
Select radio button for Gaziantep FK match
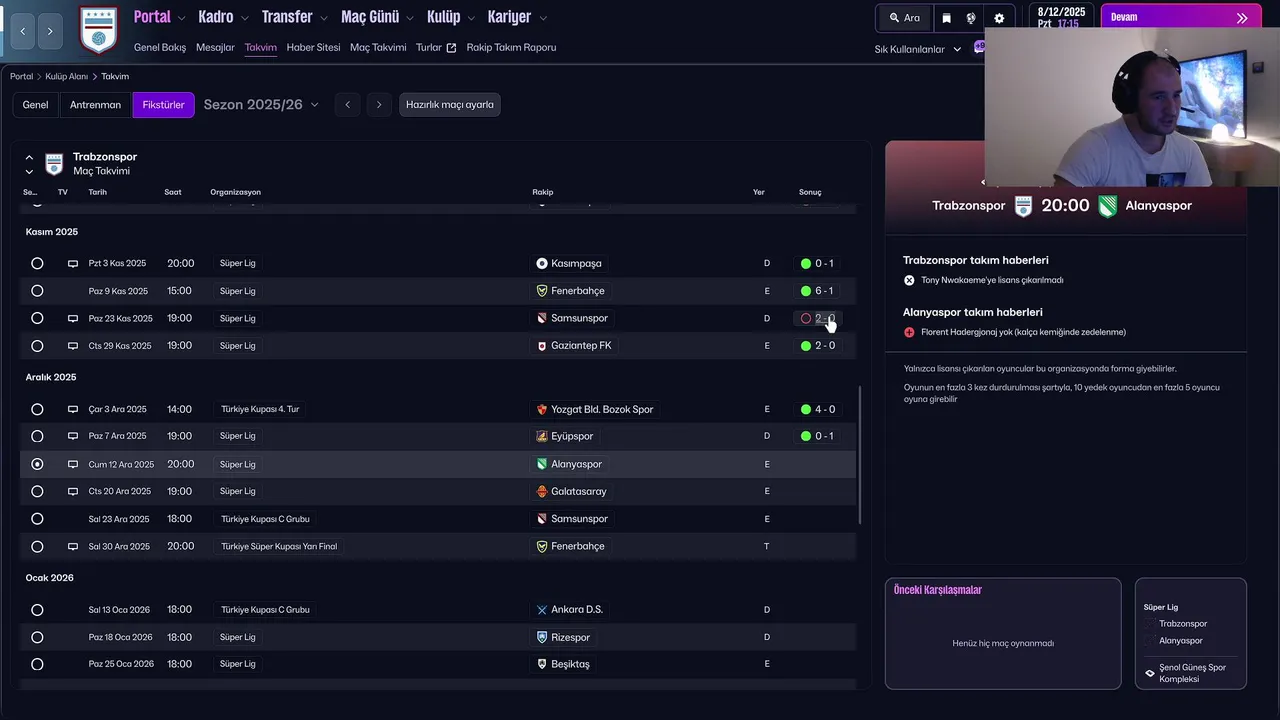pyautogui.click(x=37, y=346)
